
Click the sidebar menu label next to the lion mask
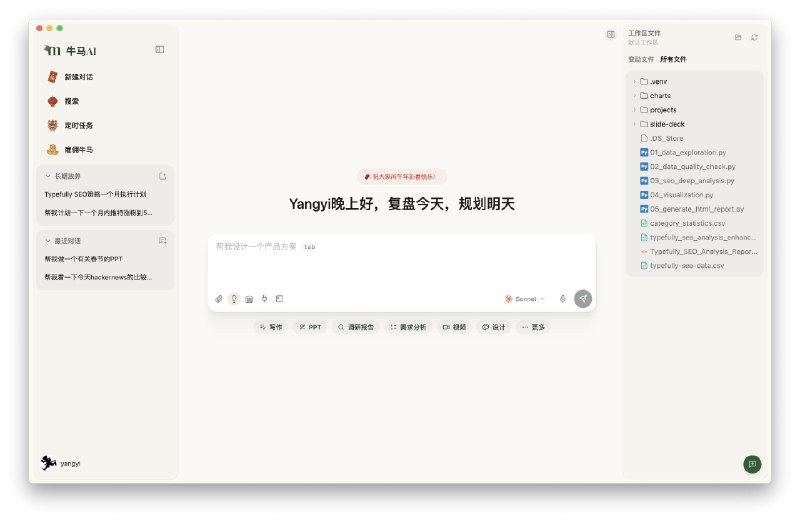(79, 125)
